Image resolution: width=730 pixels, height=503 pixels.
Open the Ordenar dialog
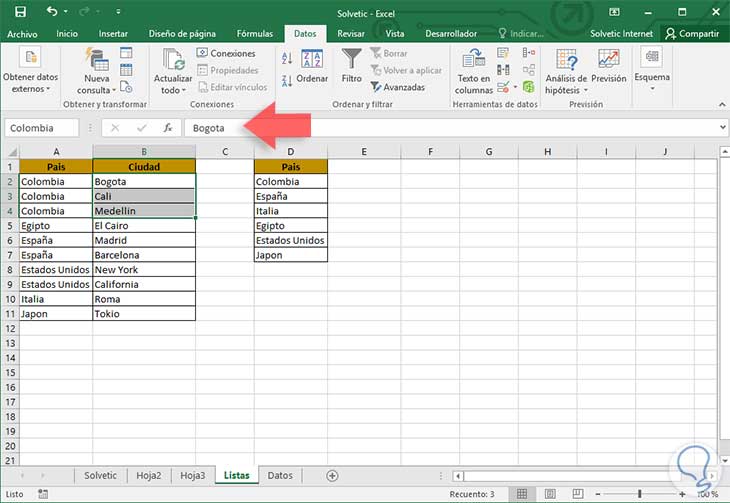pos(312,66)
